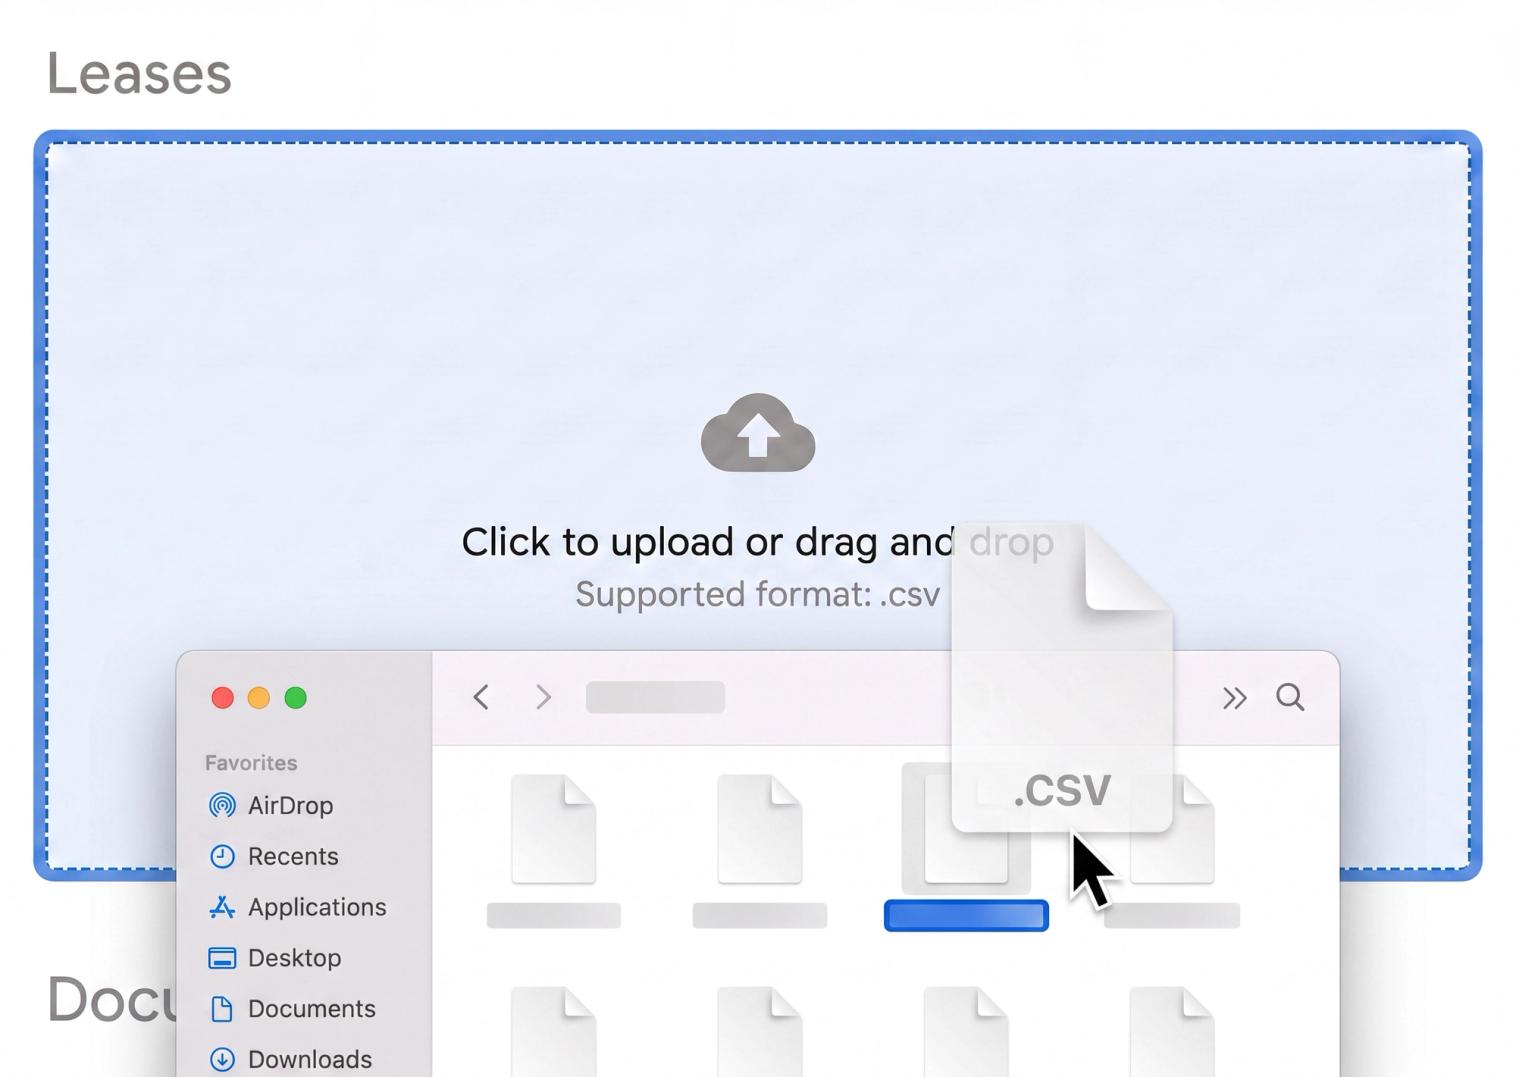1516x1077 pixels.
Task: Open Applications from the Finder sidebar
Action: pyautogui.click(x=297, y=907)
